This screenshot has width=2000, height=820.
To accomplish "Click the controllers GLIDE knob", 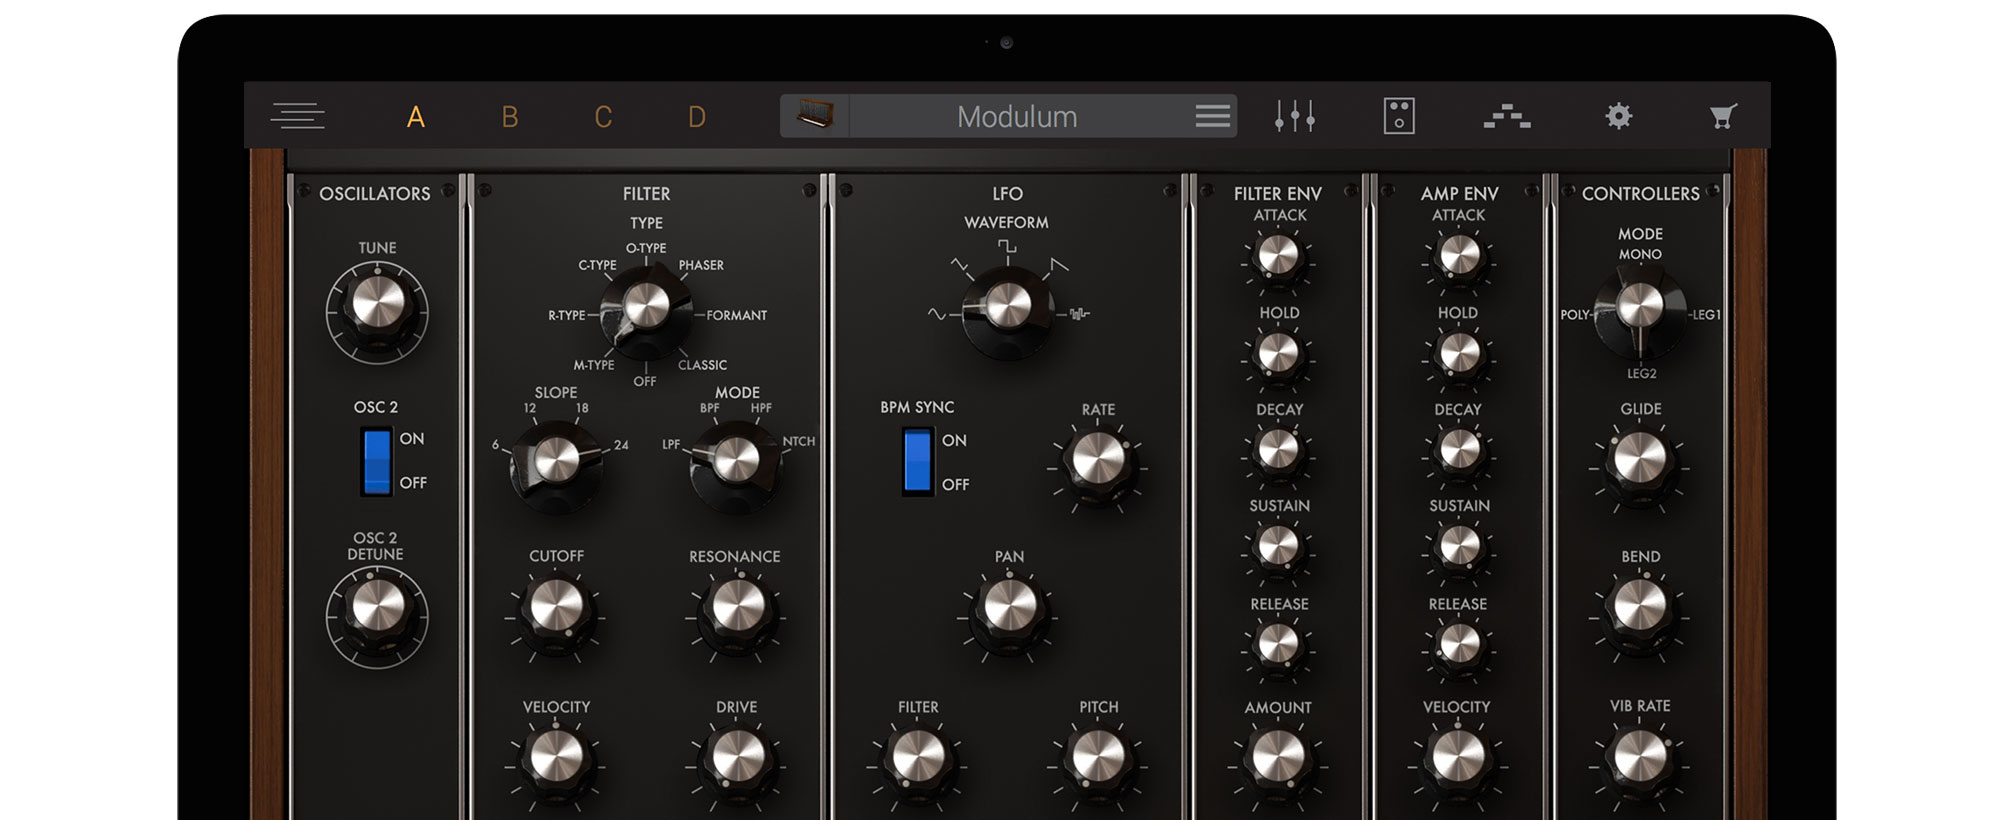I will pos(1640,462).
